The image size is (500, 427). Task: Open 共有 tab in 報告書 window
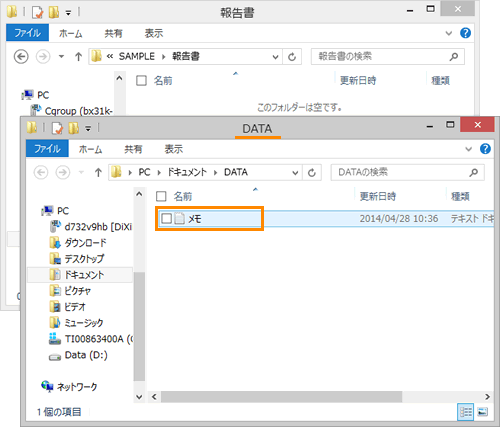[x=113, y=33]
